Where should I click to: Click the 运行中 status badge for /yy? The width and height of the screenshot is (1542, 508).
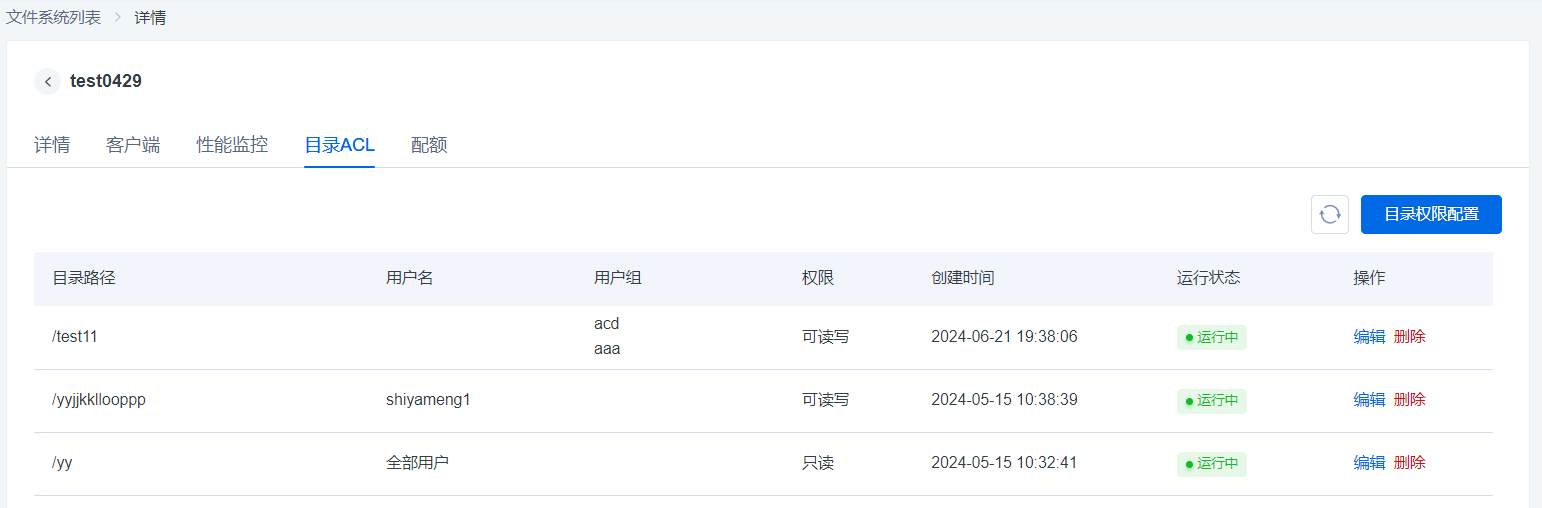1212,464
